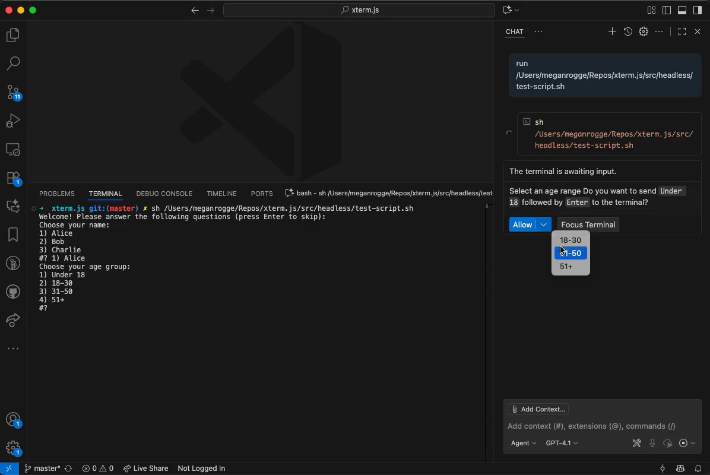The height and width of the screenshot is (475, 710).
Task: Open the Copilot dropdown in title bar
Action: [511, 10]
